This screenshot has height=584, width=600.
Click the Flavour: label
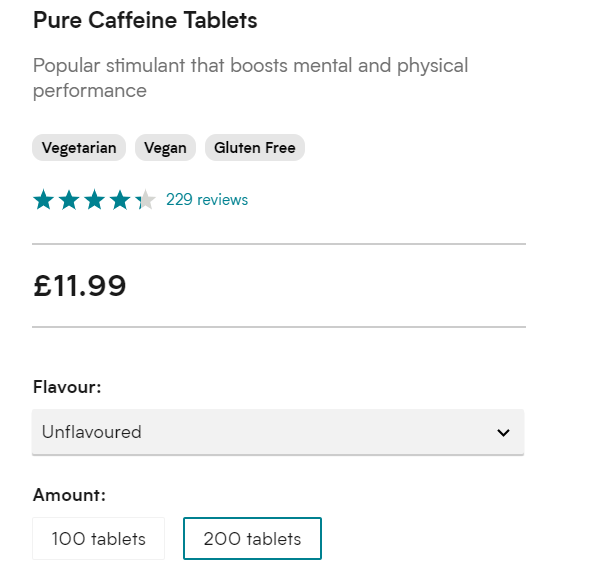[67, 386]
